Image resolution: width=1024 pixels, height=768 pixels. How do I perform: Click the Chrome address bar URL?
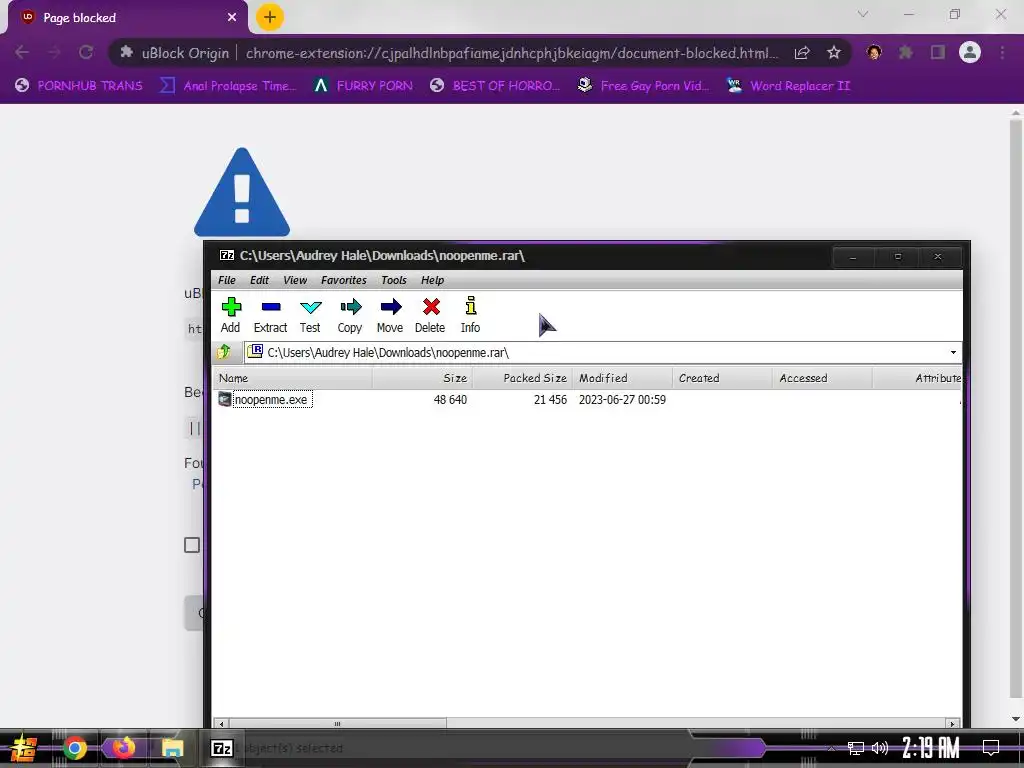pyautogui.click(x=511, y=53)
